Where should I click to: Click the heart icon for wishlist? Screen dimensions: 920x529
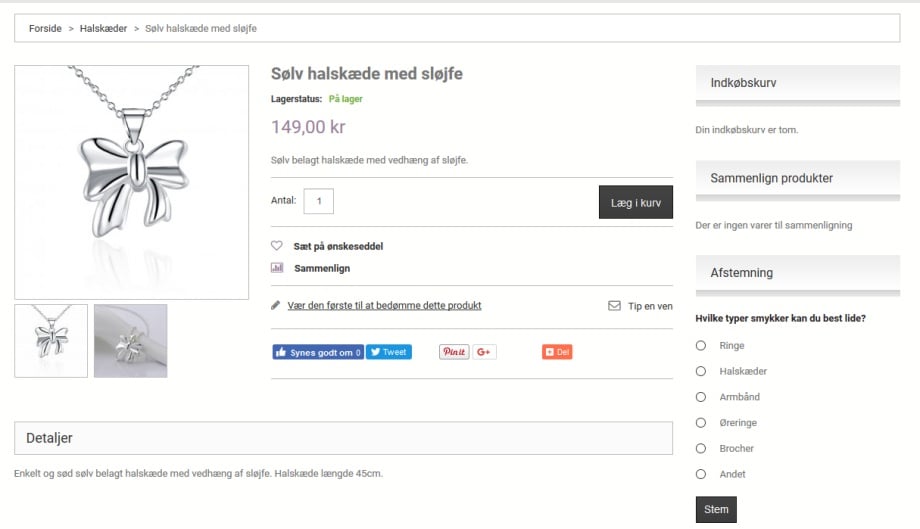[x=277, y=246]
